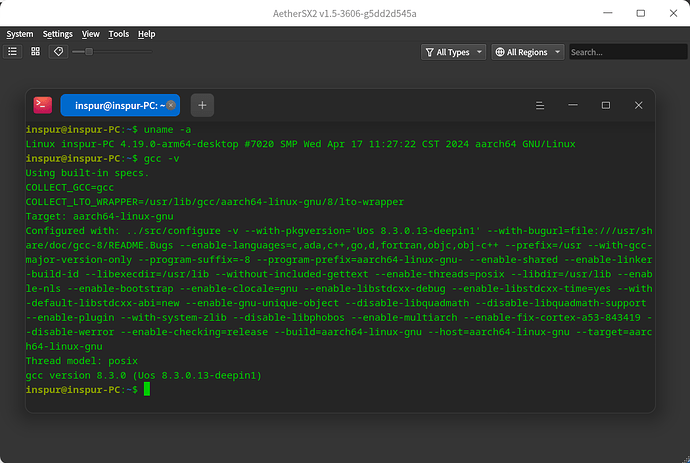Minimize the terminal window
Screen dimensions: 690x463
[573, 105]
